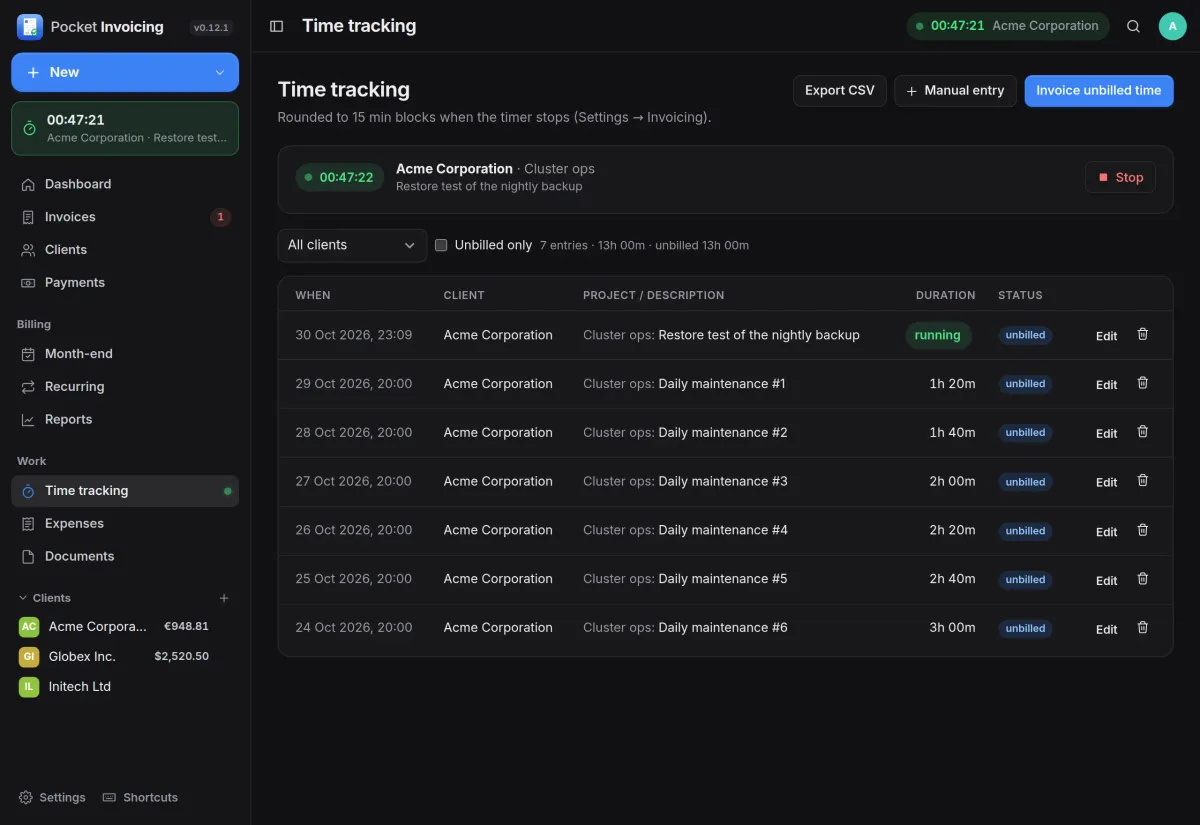Screen dimensions: 1200x825
Task: Click Invoice unbilled time
Action: point(1099,90)
